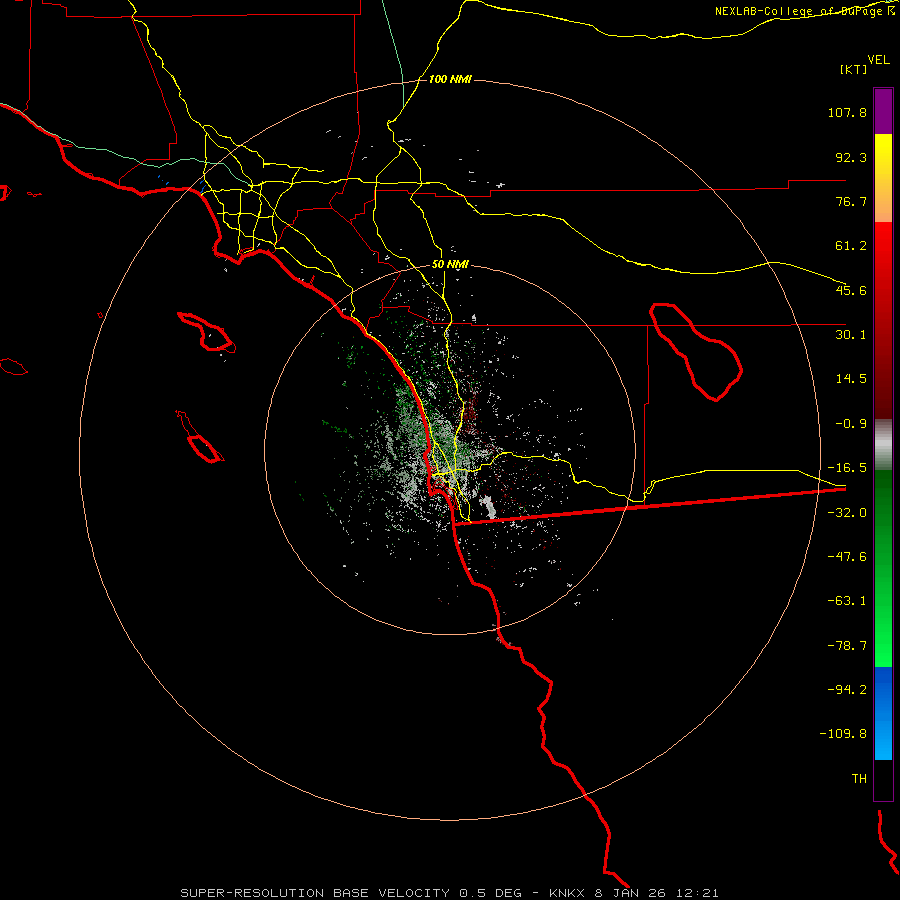Pick the purple segment of the velocity scale
This screenshot has width=900, height=900.
click(883, 111)
